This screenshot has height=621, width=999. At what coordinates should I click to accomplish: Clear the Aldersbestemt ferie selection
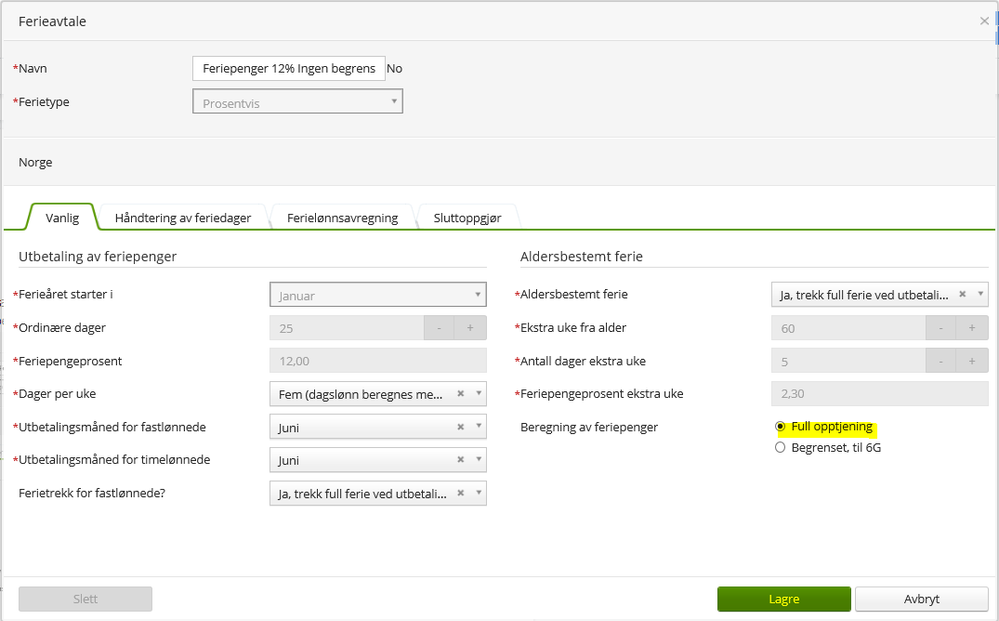tap(962, 295)
